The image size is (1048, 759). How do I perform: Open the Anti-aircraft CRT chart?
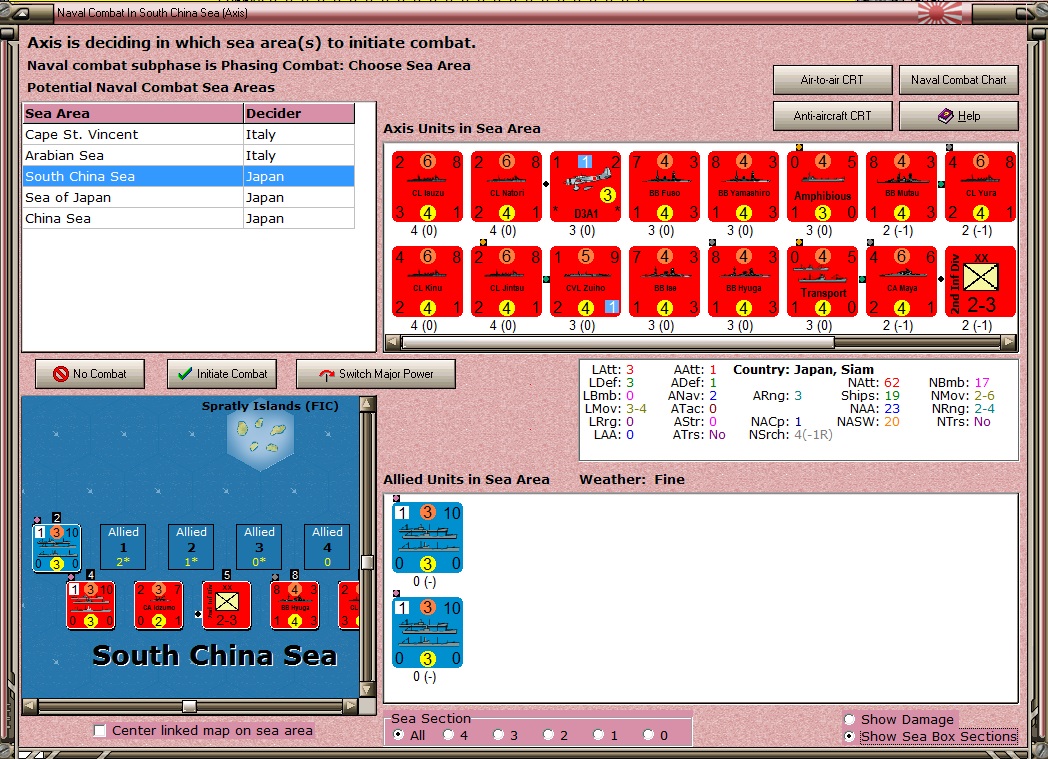coord(832,116)
